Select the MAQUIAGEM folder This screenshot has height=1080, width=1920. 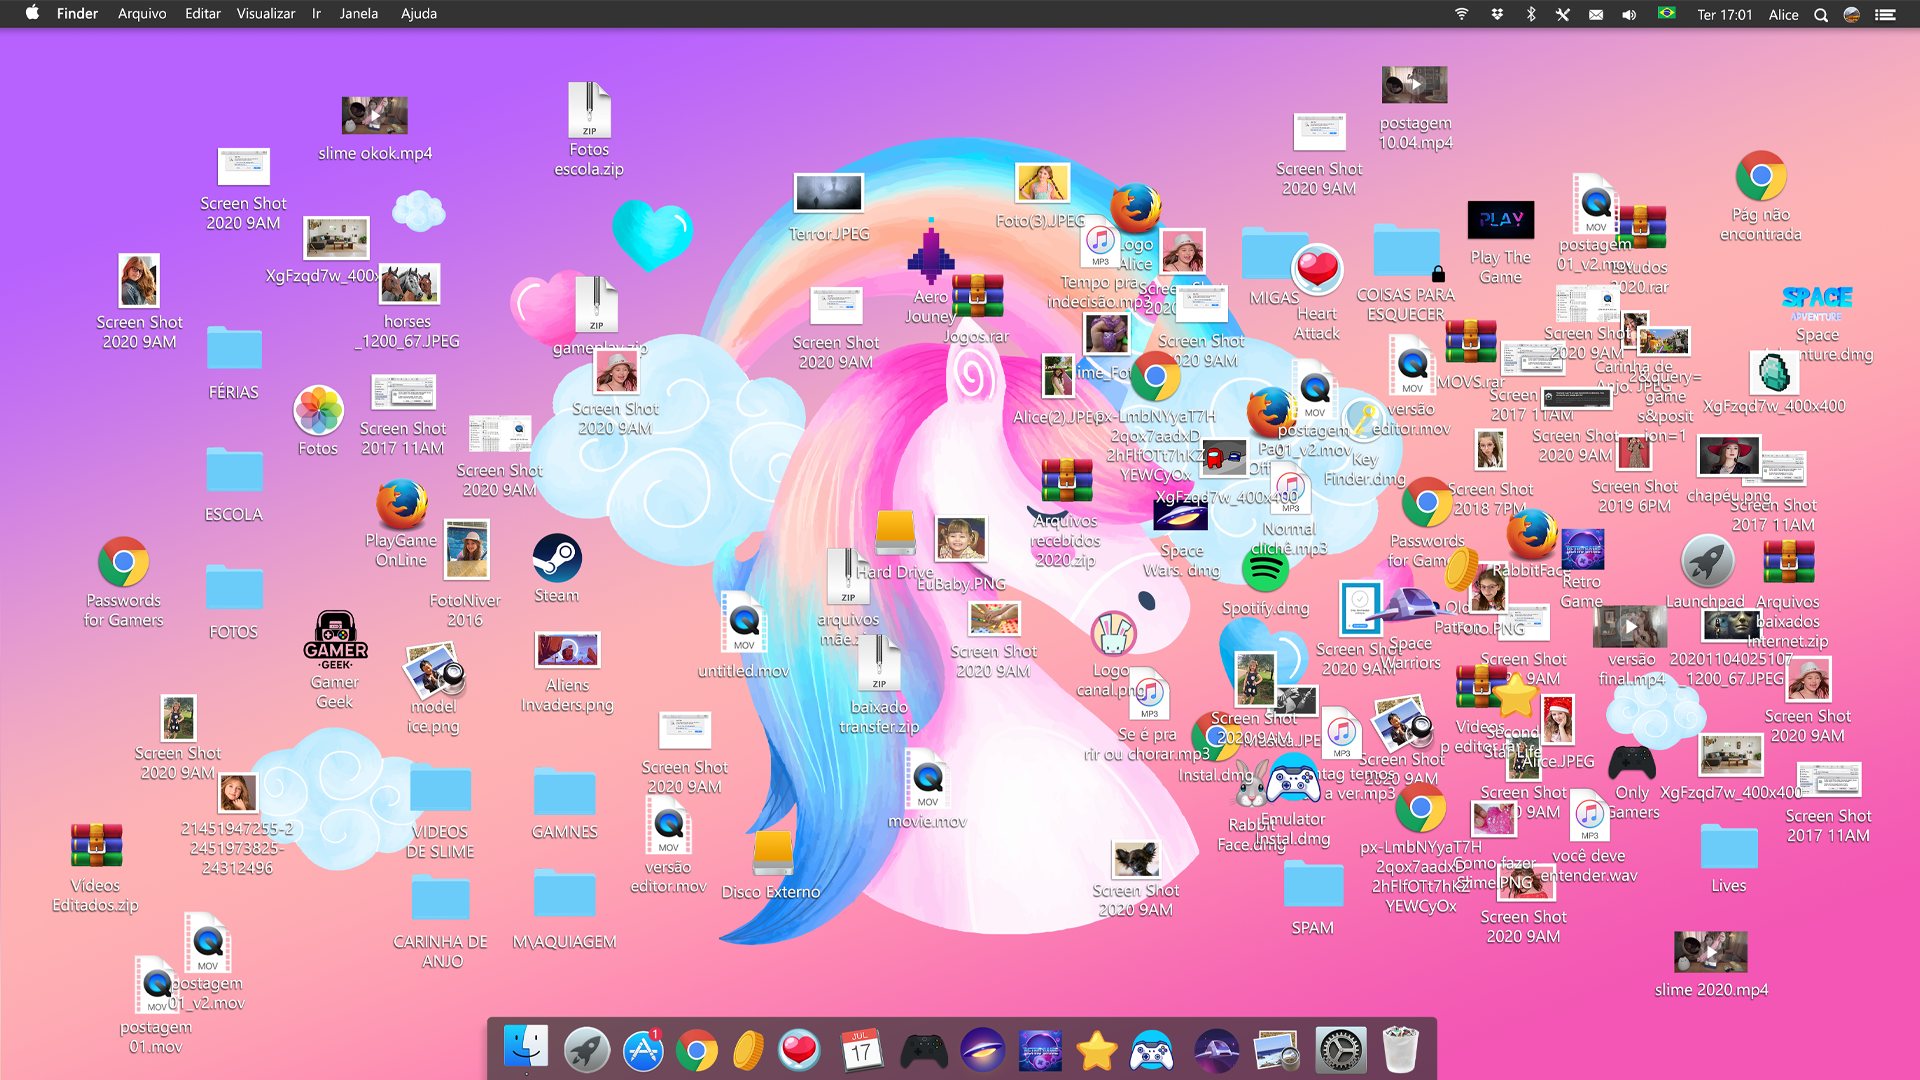coord(564,893)
